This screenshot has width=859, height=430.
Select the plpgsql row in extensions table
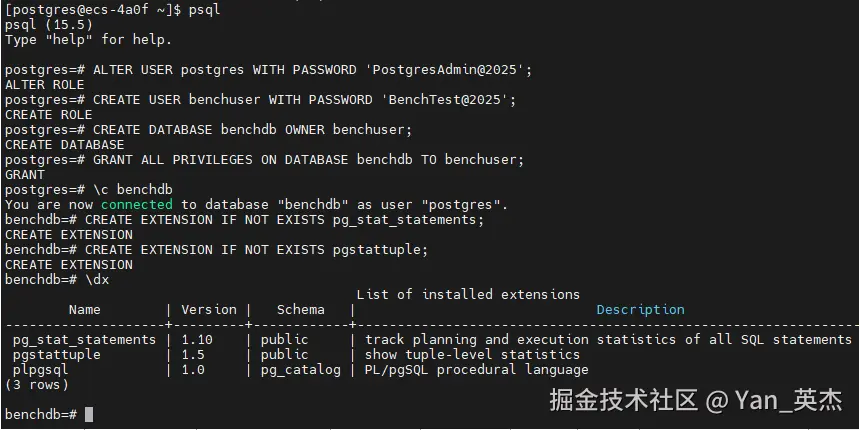point(44,369)
